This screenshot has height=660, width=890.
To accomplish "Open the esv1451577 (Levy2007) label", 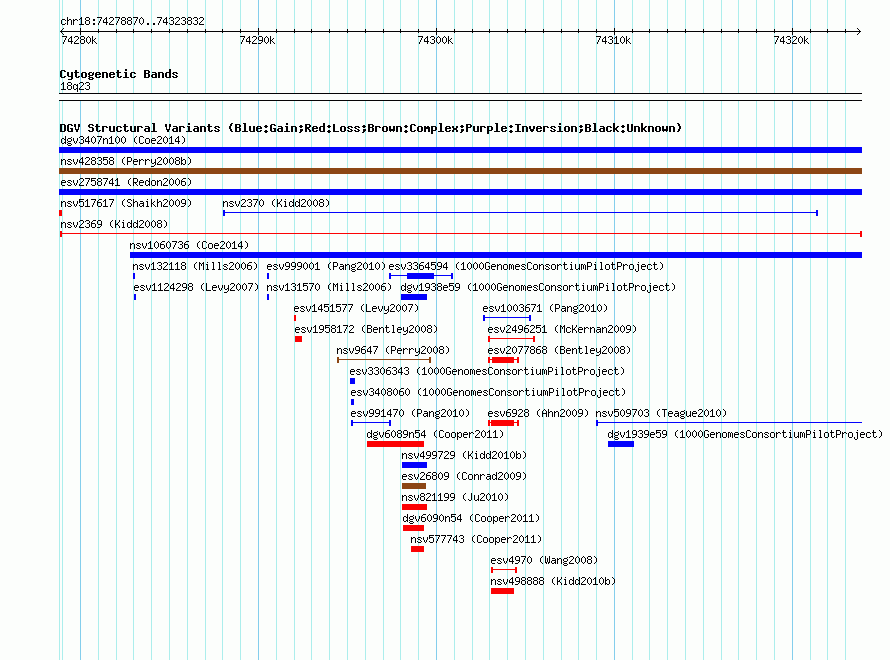I will 356,308.
